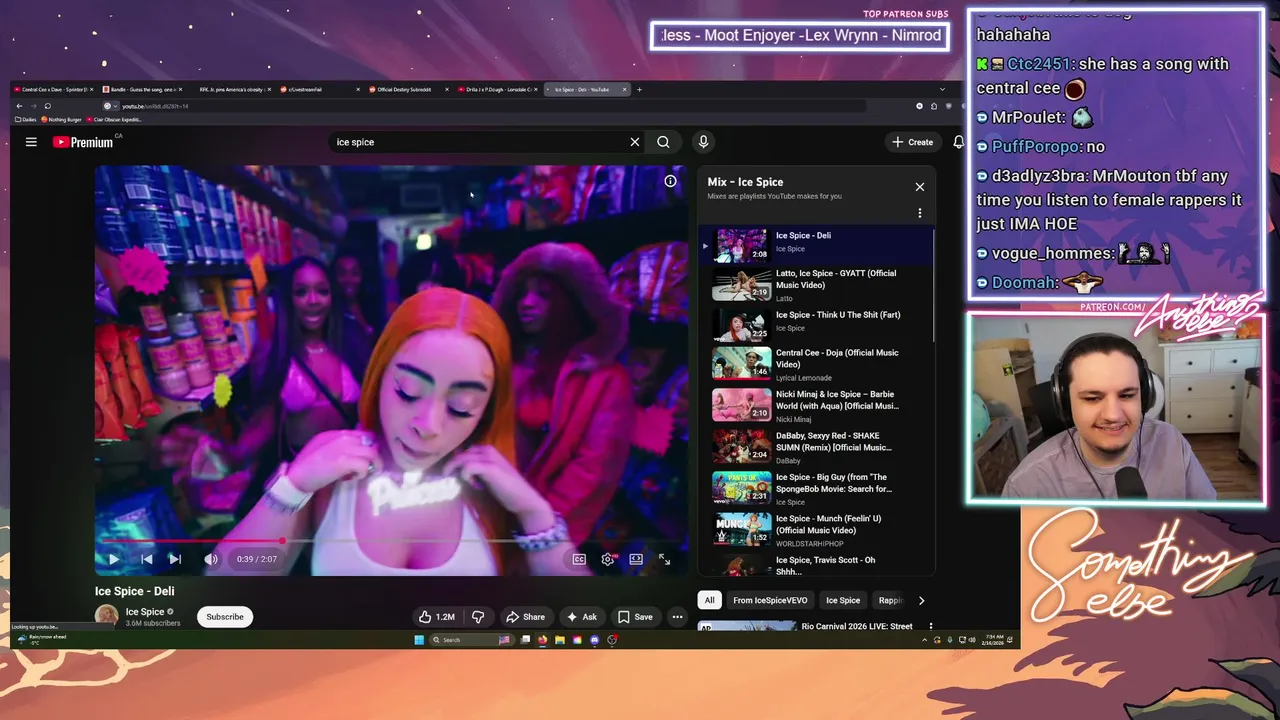The width and height of the screenshot is (1280, 720).
Task: Share the Deli video
Action: coord(525,617)
